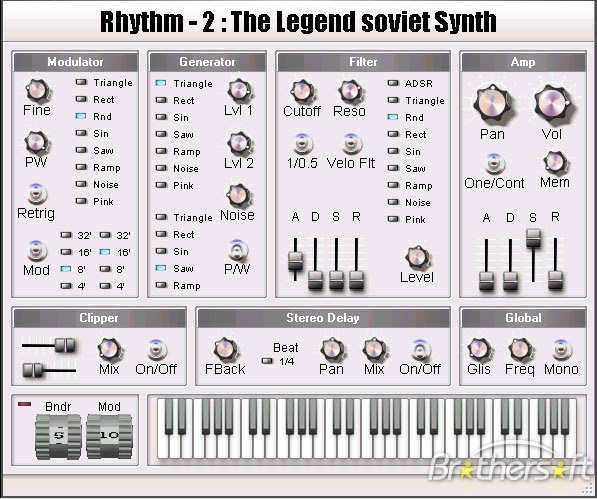Screen dimensions: 597x499
Task: Click the Clipper Mix knob
Action: click(109, 349)
